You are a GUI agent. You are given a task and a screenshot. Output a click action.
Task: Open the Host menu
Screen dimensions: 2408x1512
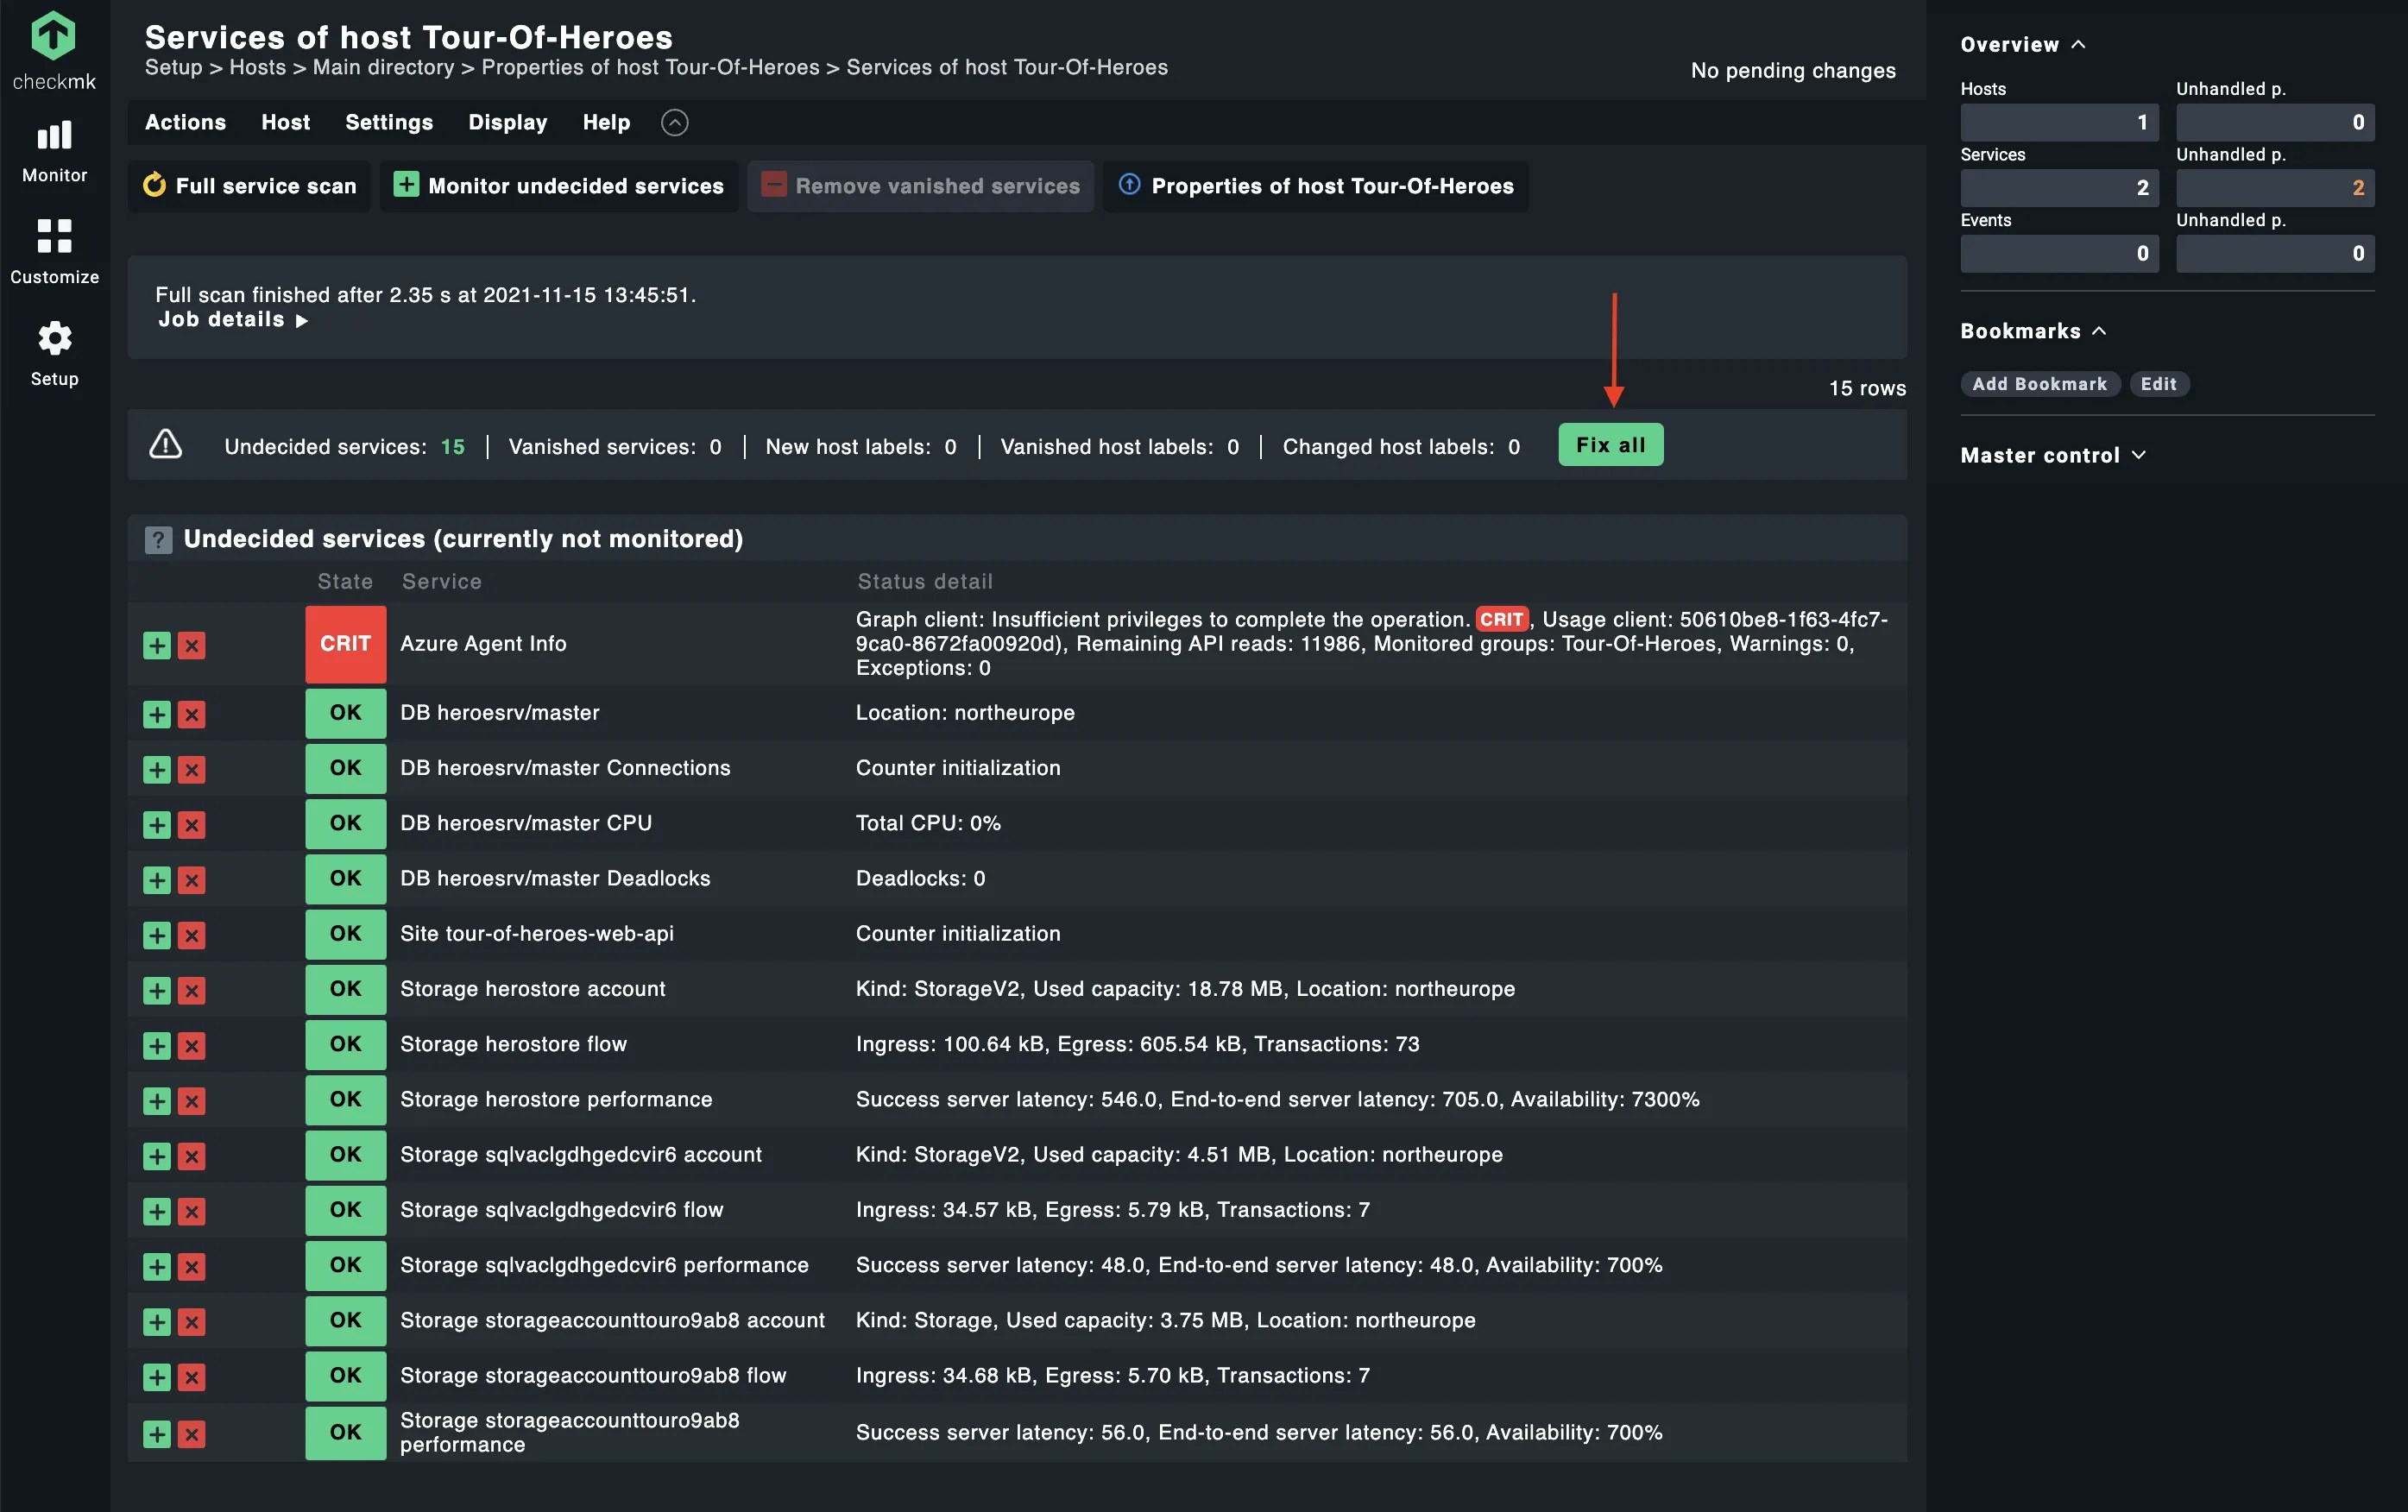(285, 122)
